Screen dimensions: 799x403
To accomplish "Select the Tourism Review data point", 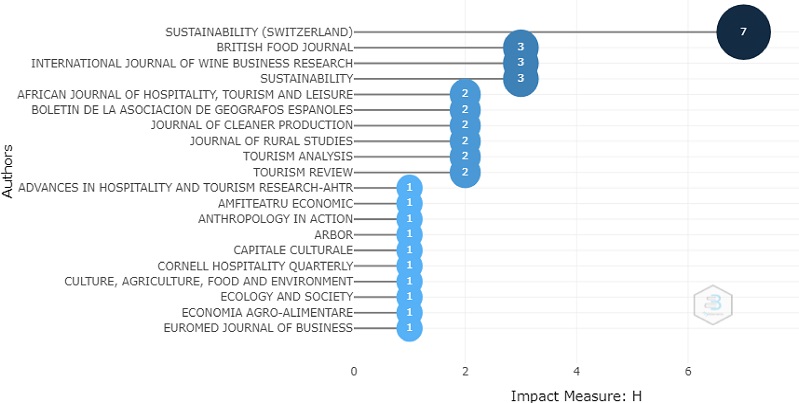I will coord(465,172).
